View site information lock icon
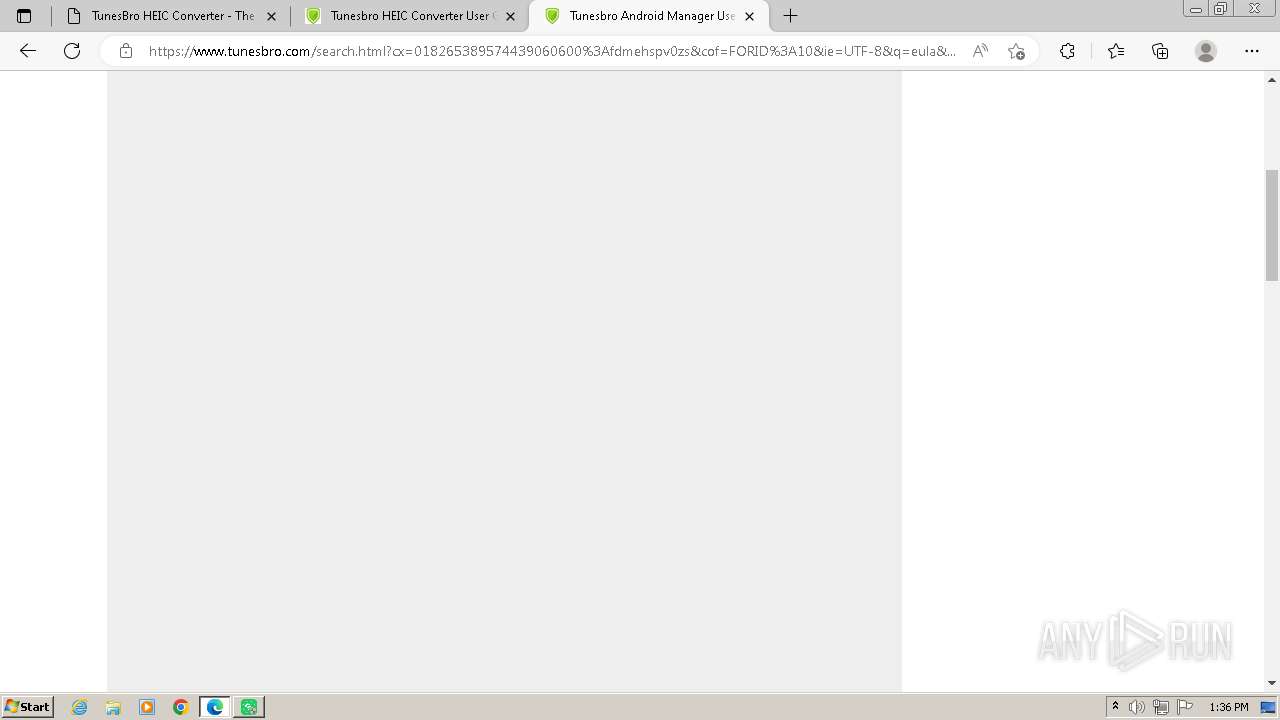Screen dimensions: 1280x720 125,51
